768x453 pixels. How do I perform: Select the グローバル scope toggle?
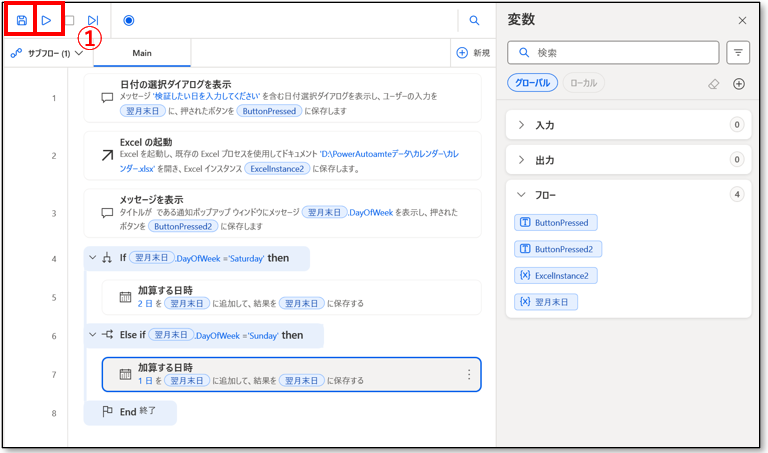click(532, 83)
